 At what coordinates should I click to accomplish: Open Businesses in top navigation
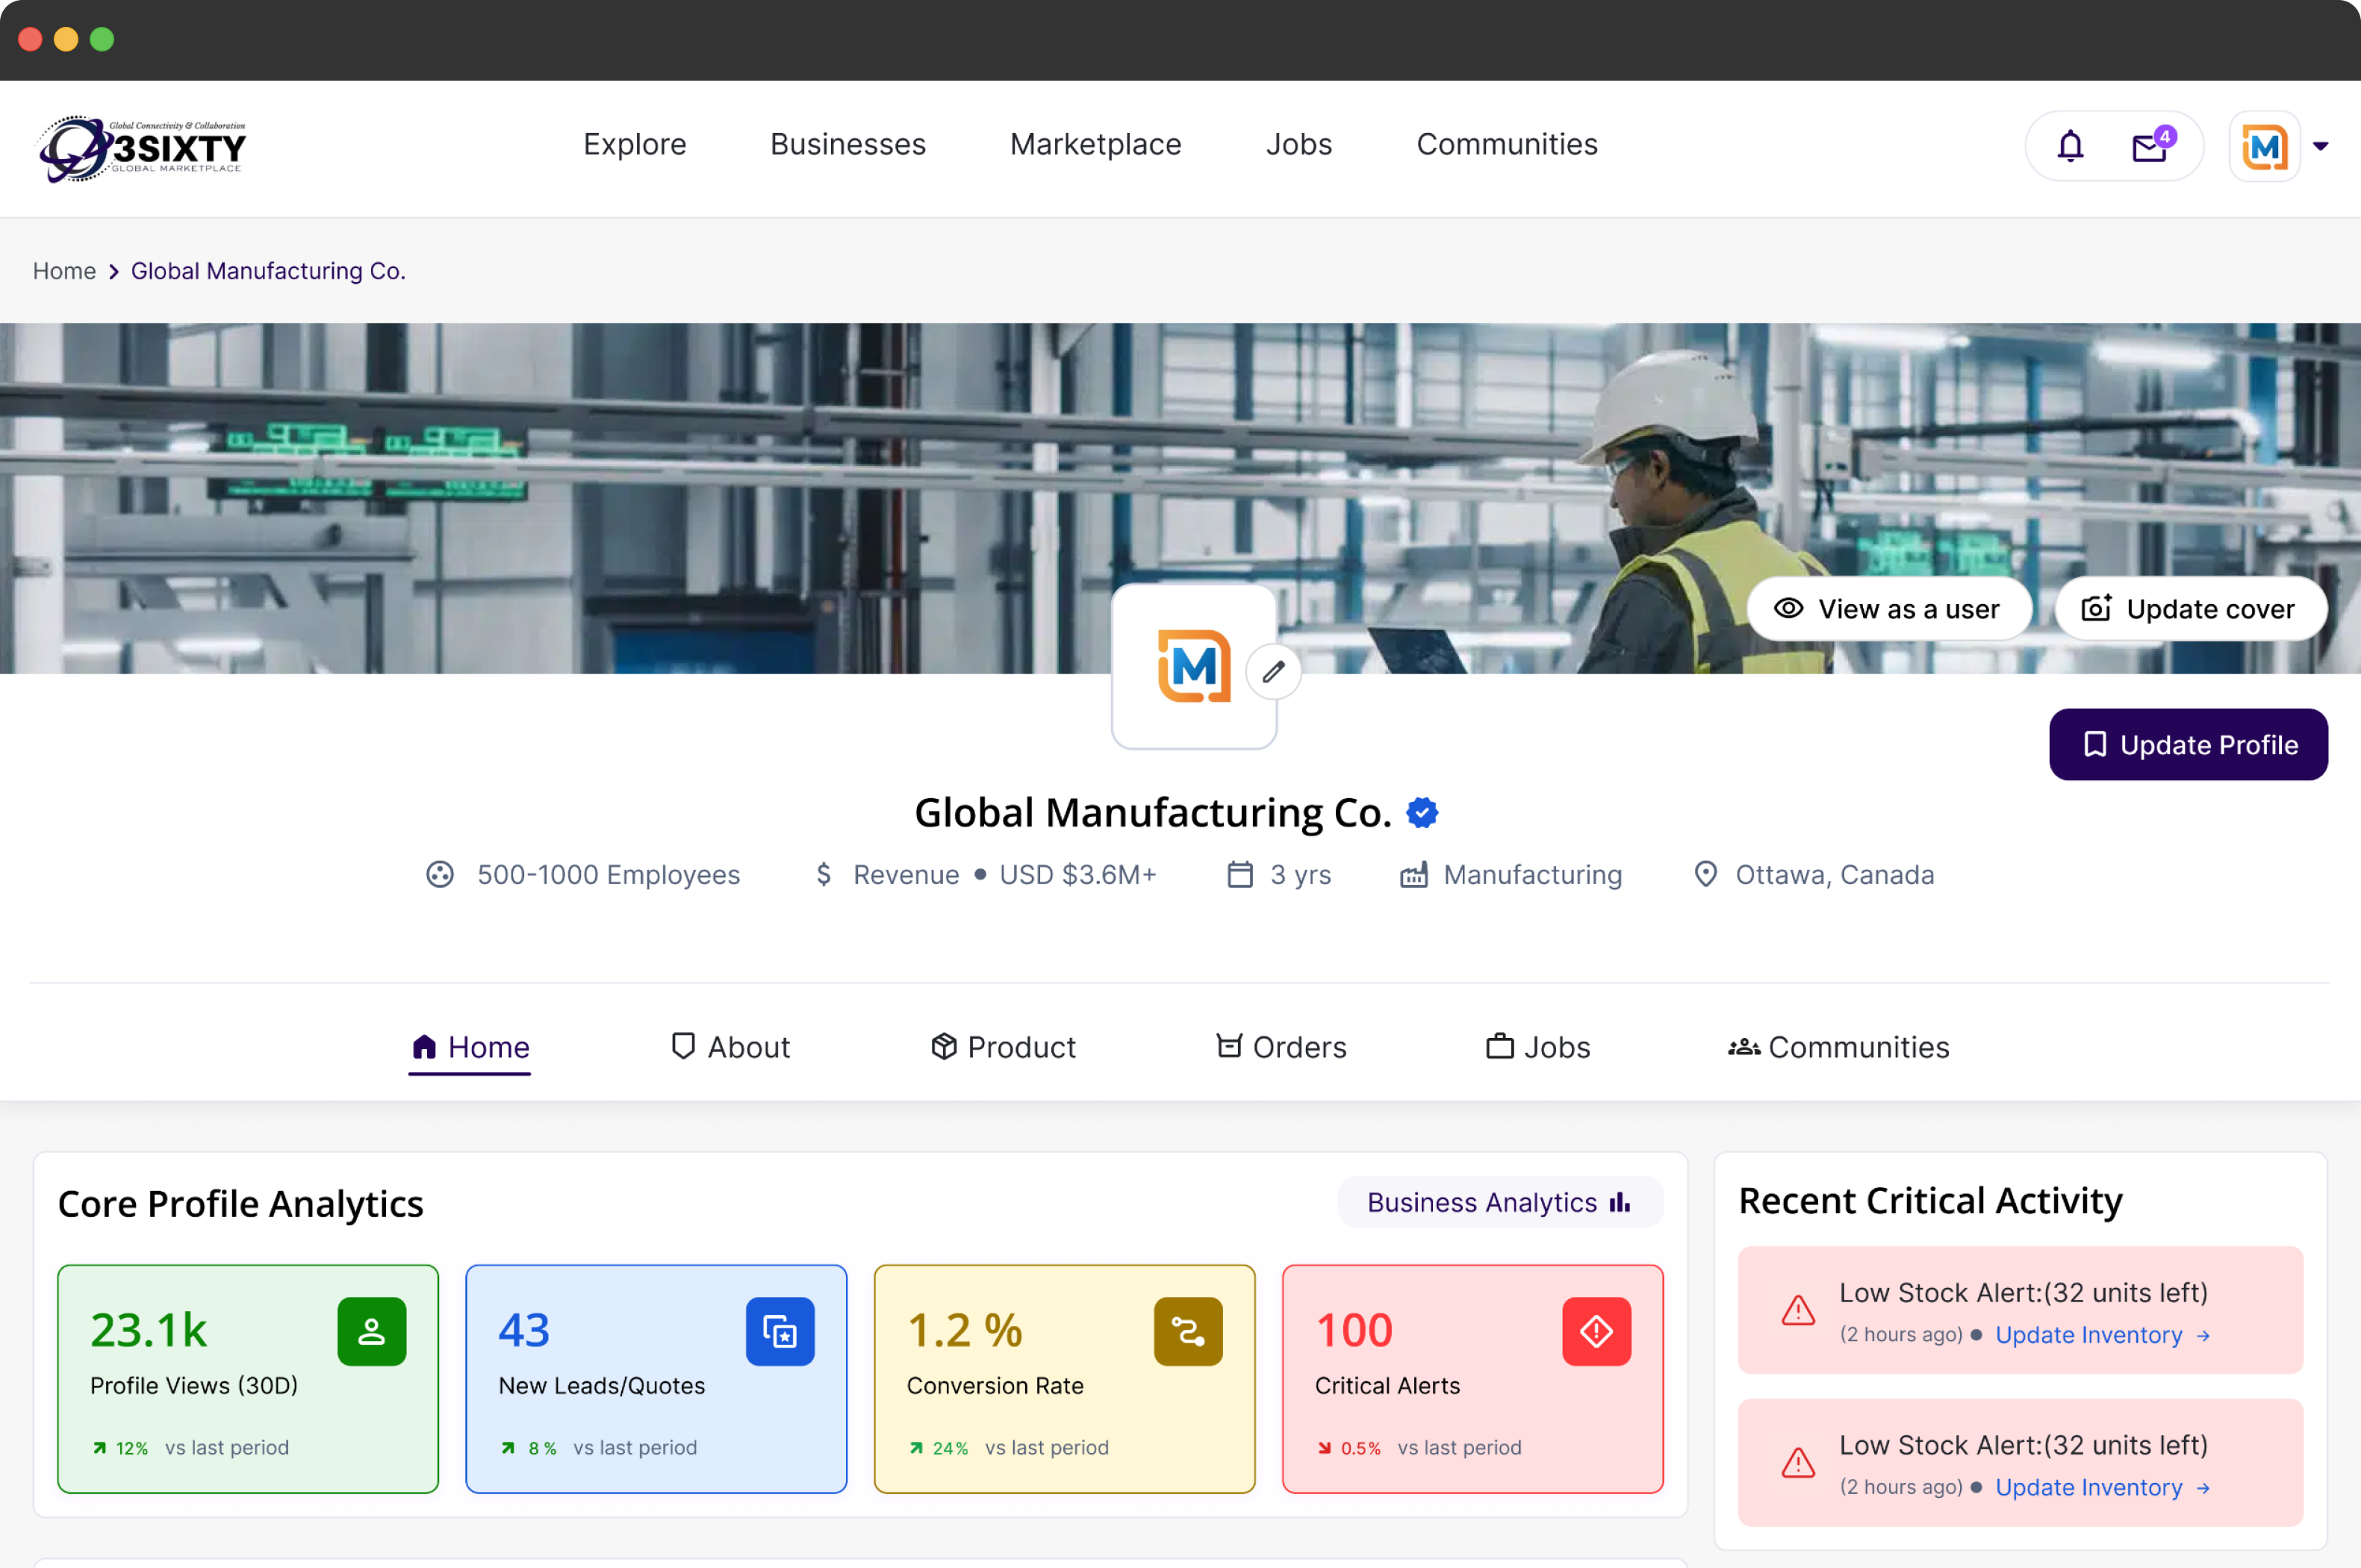coord(848,144)
